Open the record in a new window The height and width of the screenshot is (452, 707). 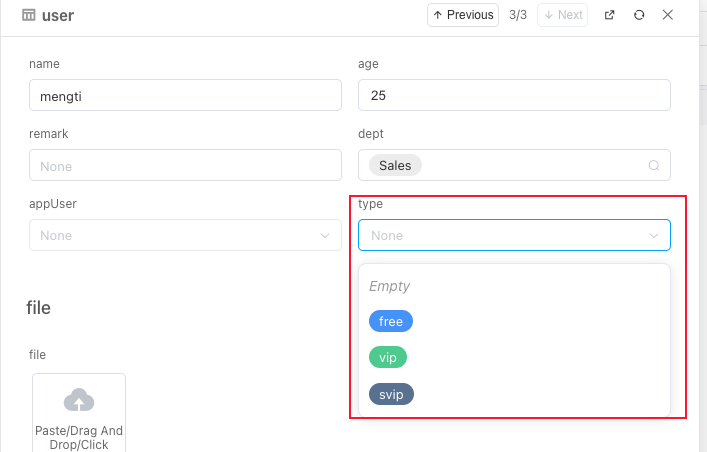point(609,15)
